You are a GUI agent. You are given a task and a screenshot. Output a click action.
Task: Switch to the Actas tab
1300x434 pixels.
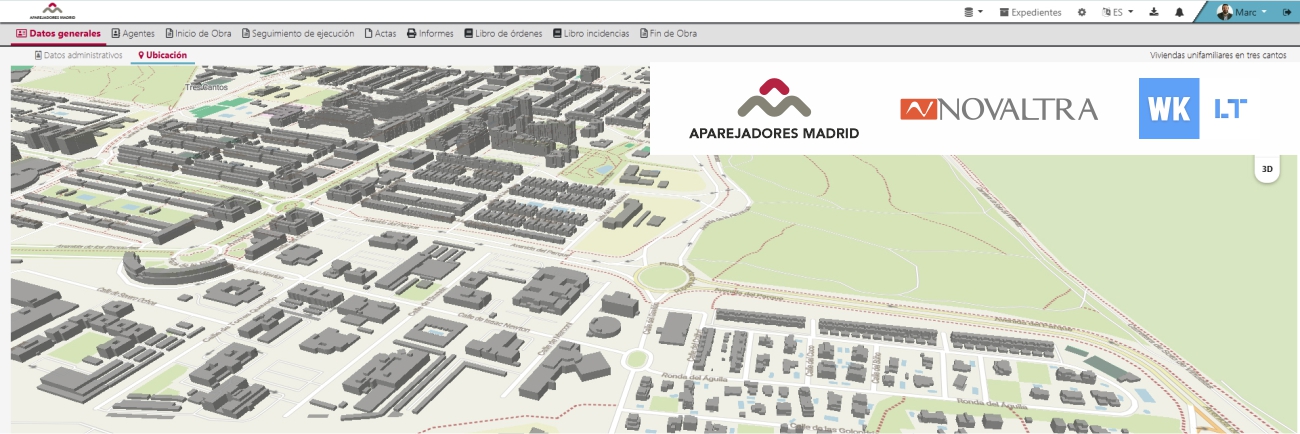pos(380,34)
